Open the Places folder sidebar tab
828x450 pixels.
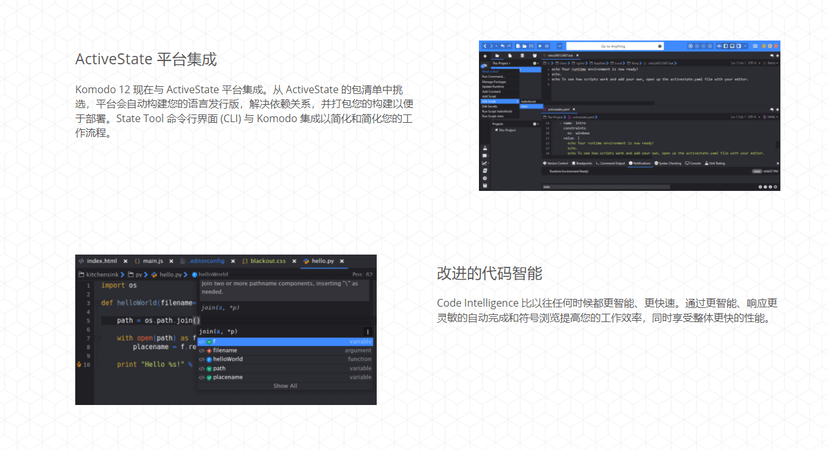(x=497, y=55)
